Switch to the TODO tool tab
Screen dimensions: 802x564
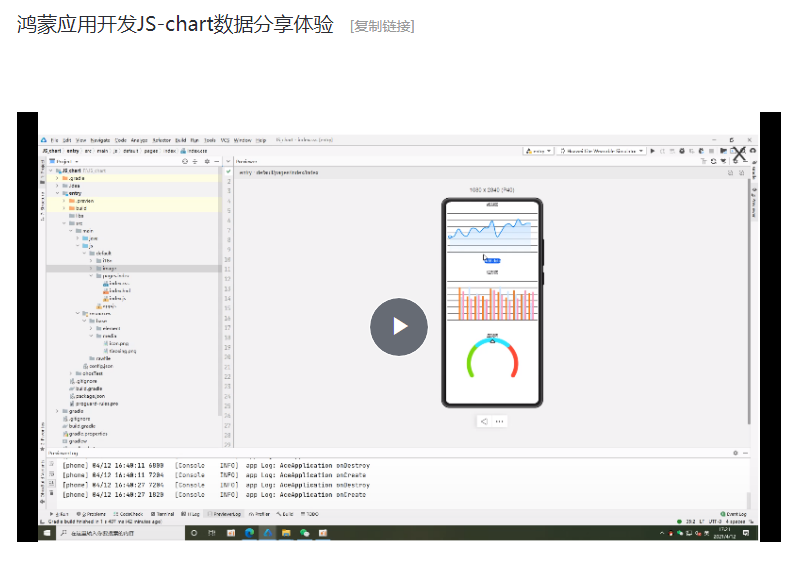pos(309,514)
